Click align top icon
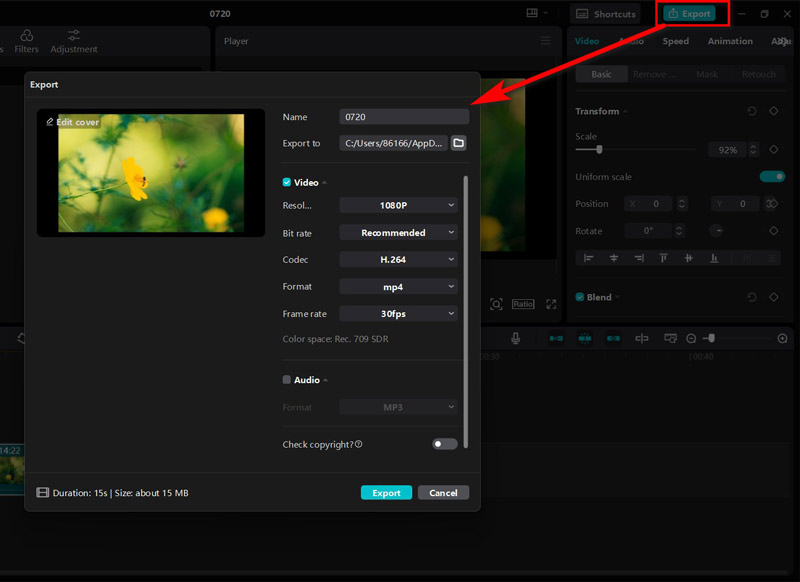This screenshot has height=582, width=800. tap(663, 258)
